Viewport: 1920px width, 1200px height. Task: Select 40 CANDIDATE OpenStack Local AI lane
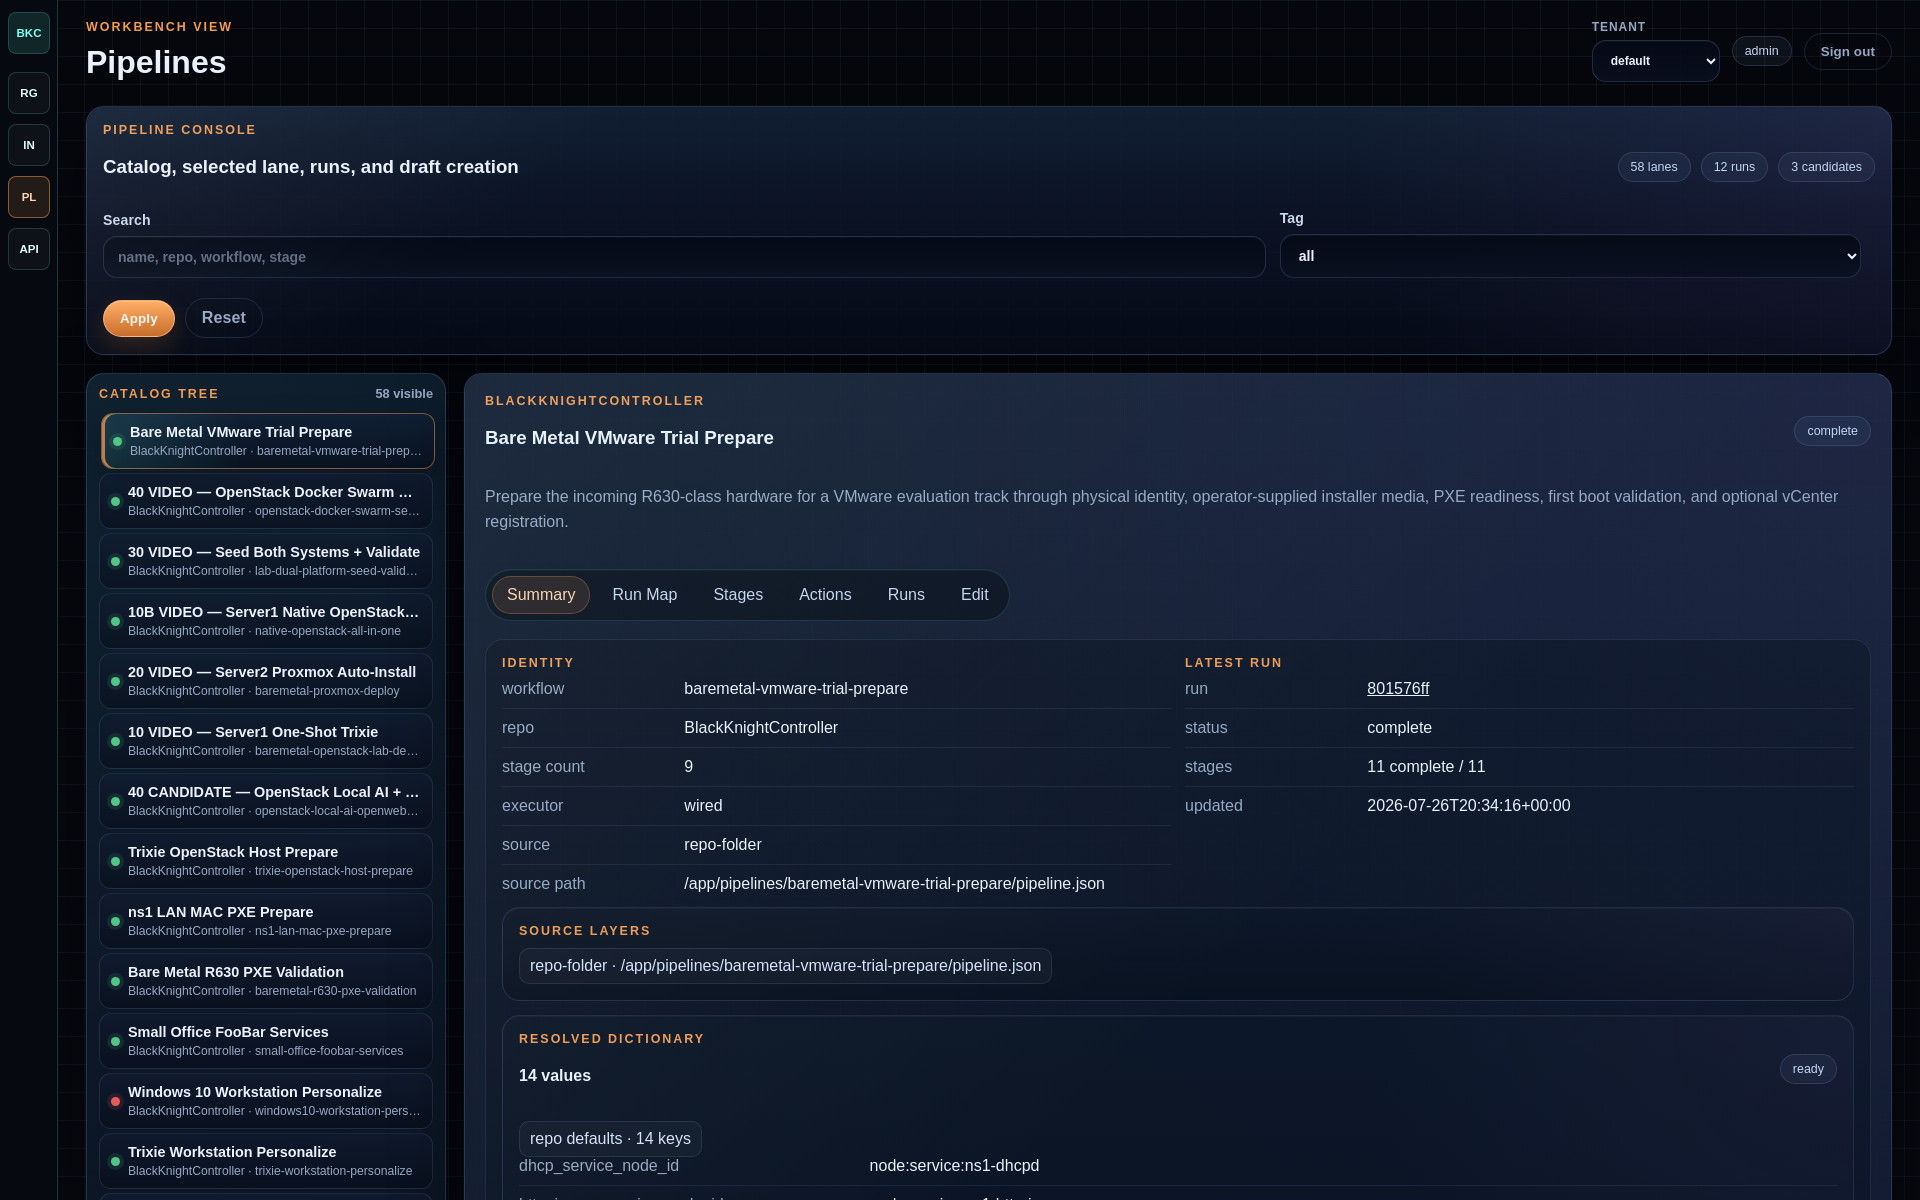point(266,801)
